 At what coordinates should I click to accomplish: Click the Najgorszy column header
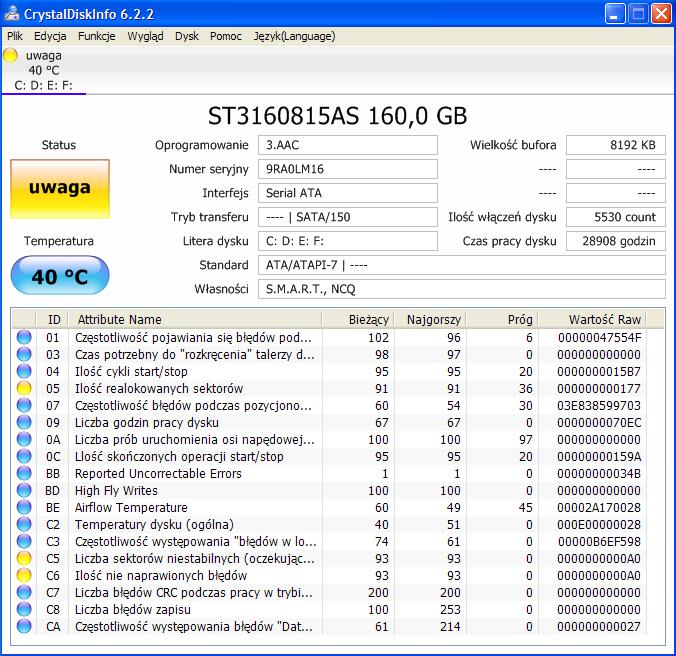pos(430,319)
